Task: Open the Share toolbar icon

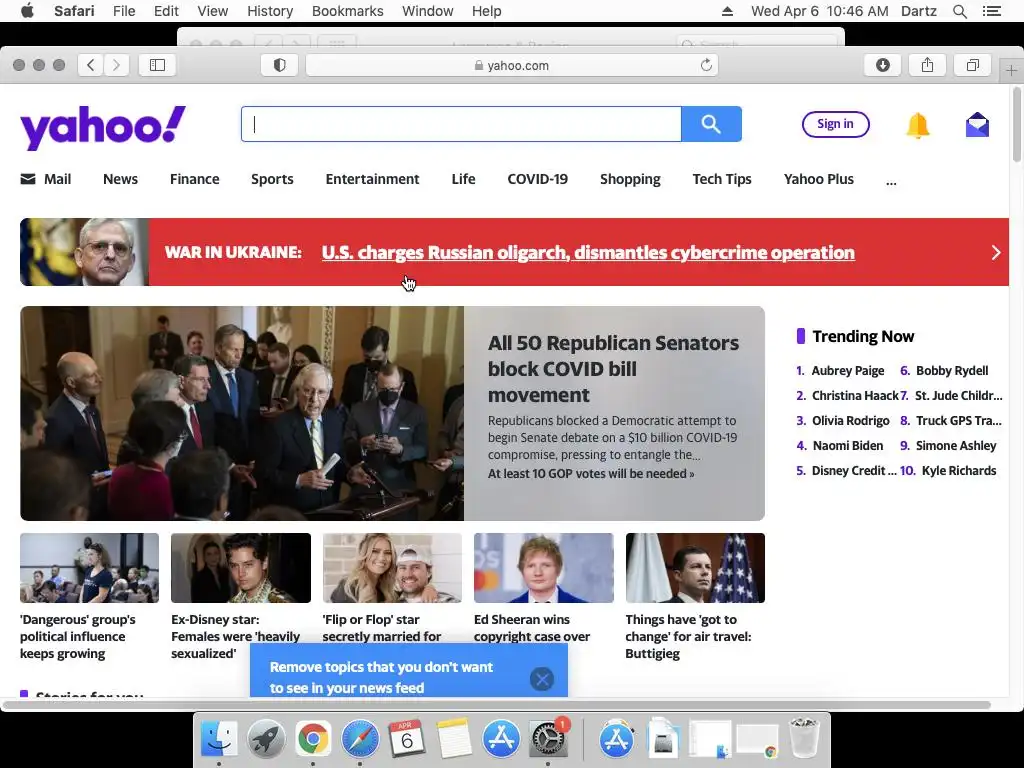Action: (x=927, y=65)
